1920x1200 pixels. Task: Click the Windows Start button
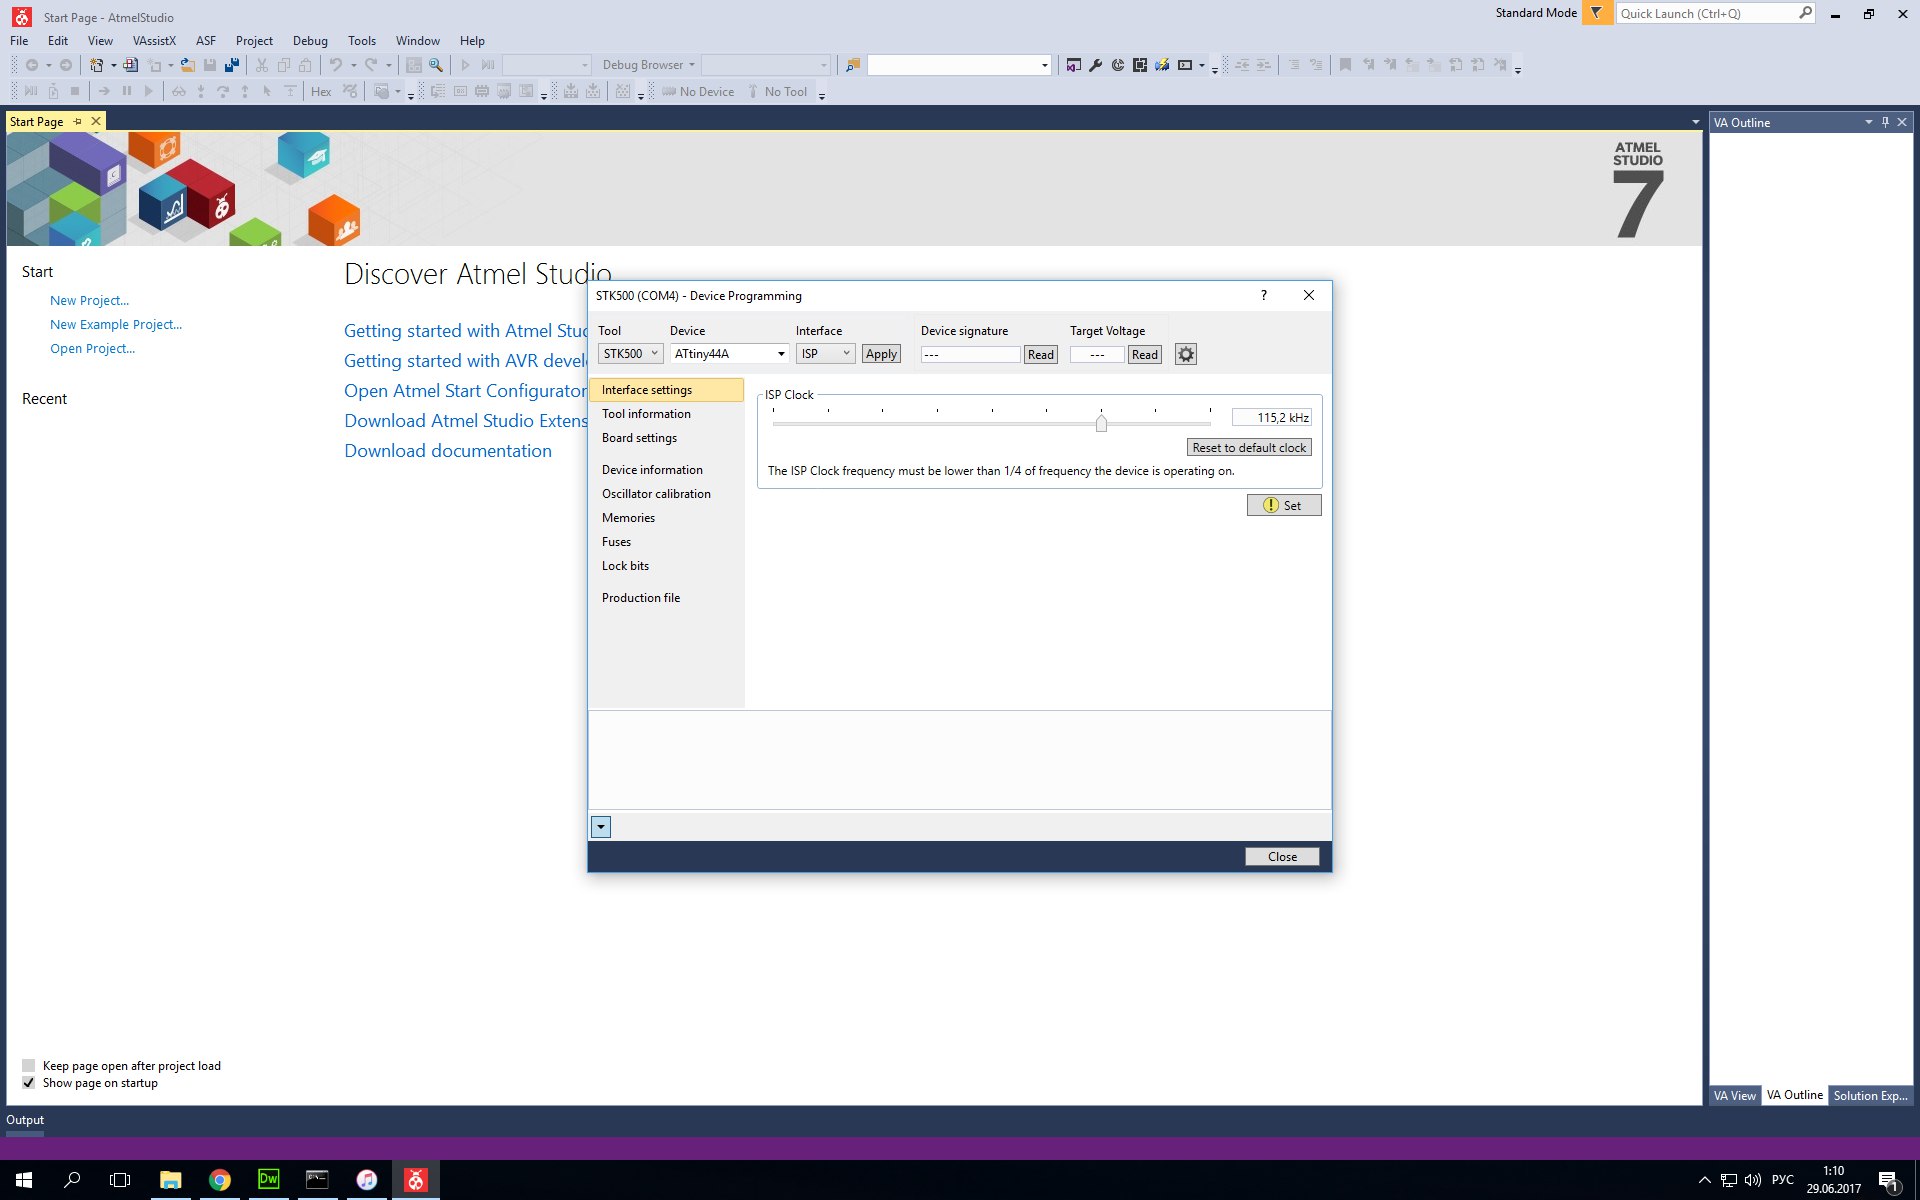24,1180
